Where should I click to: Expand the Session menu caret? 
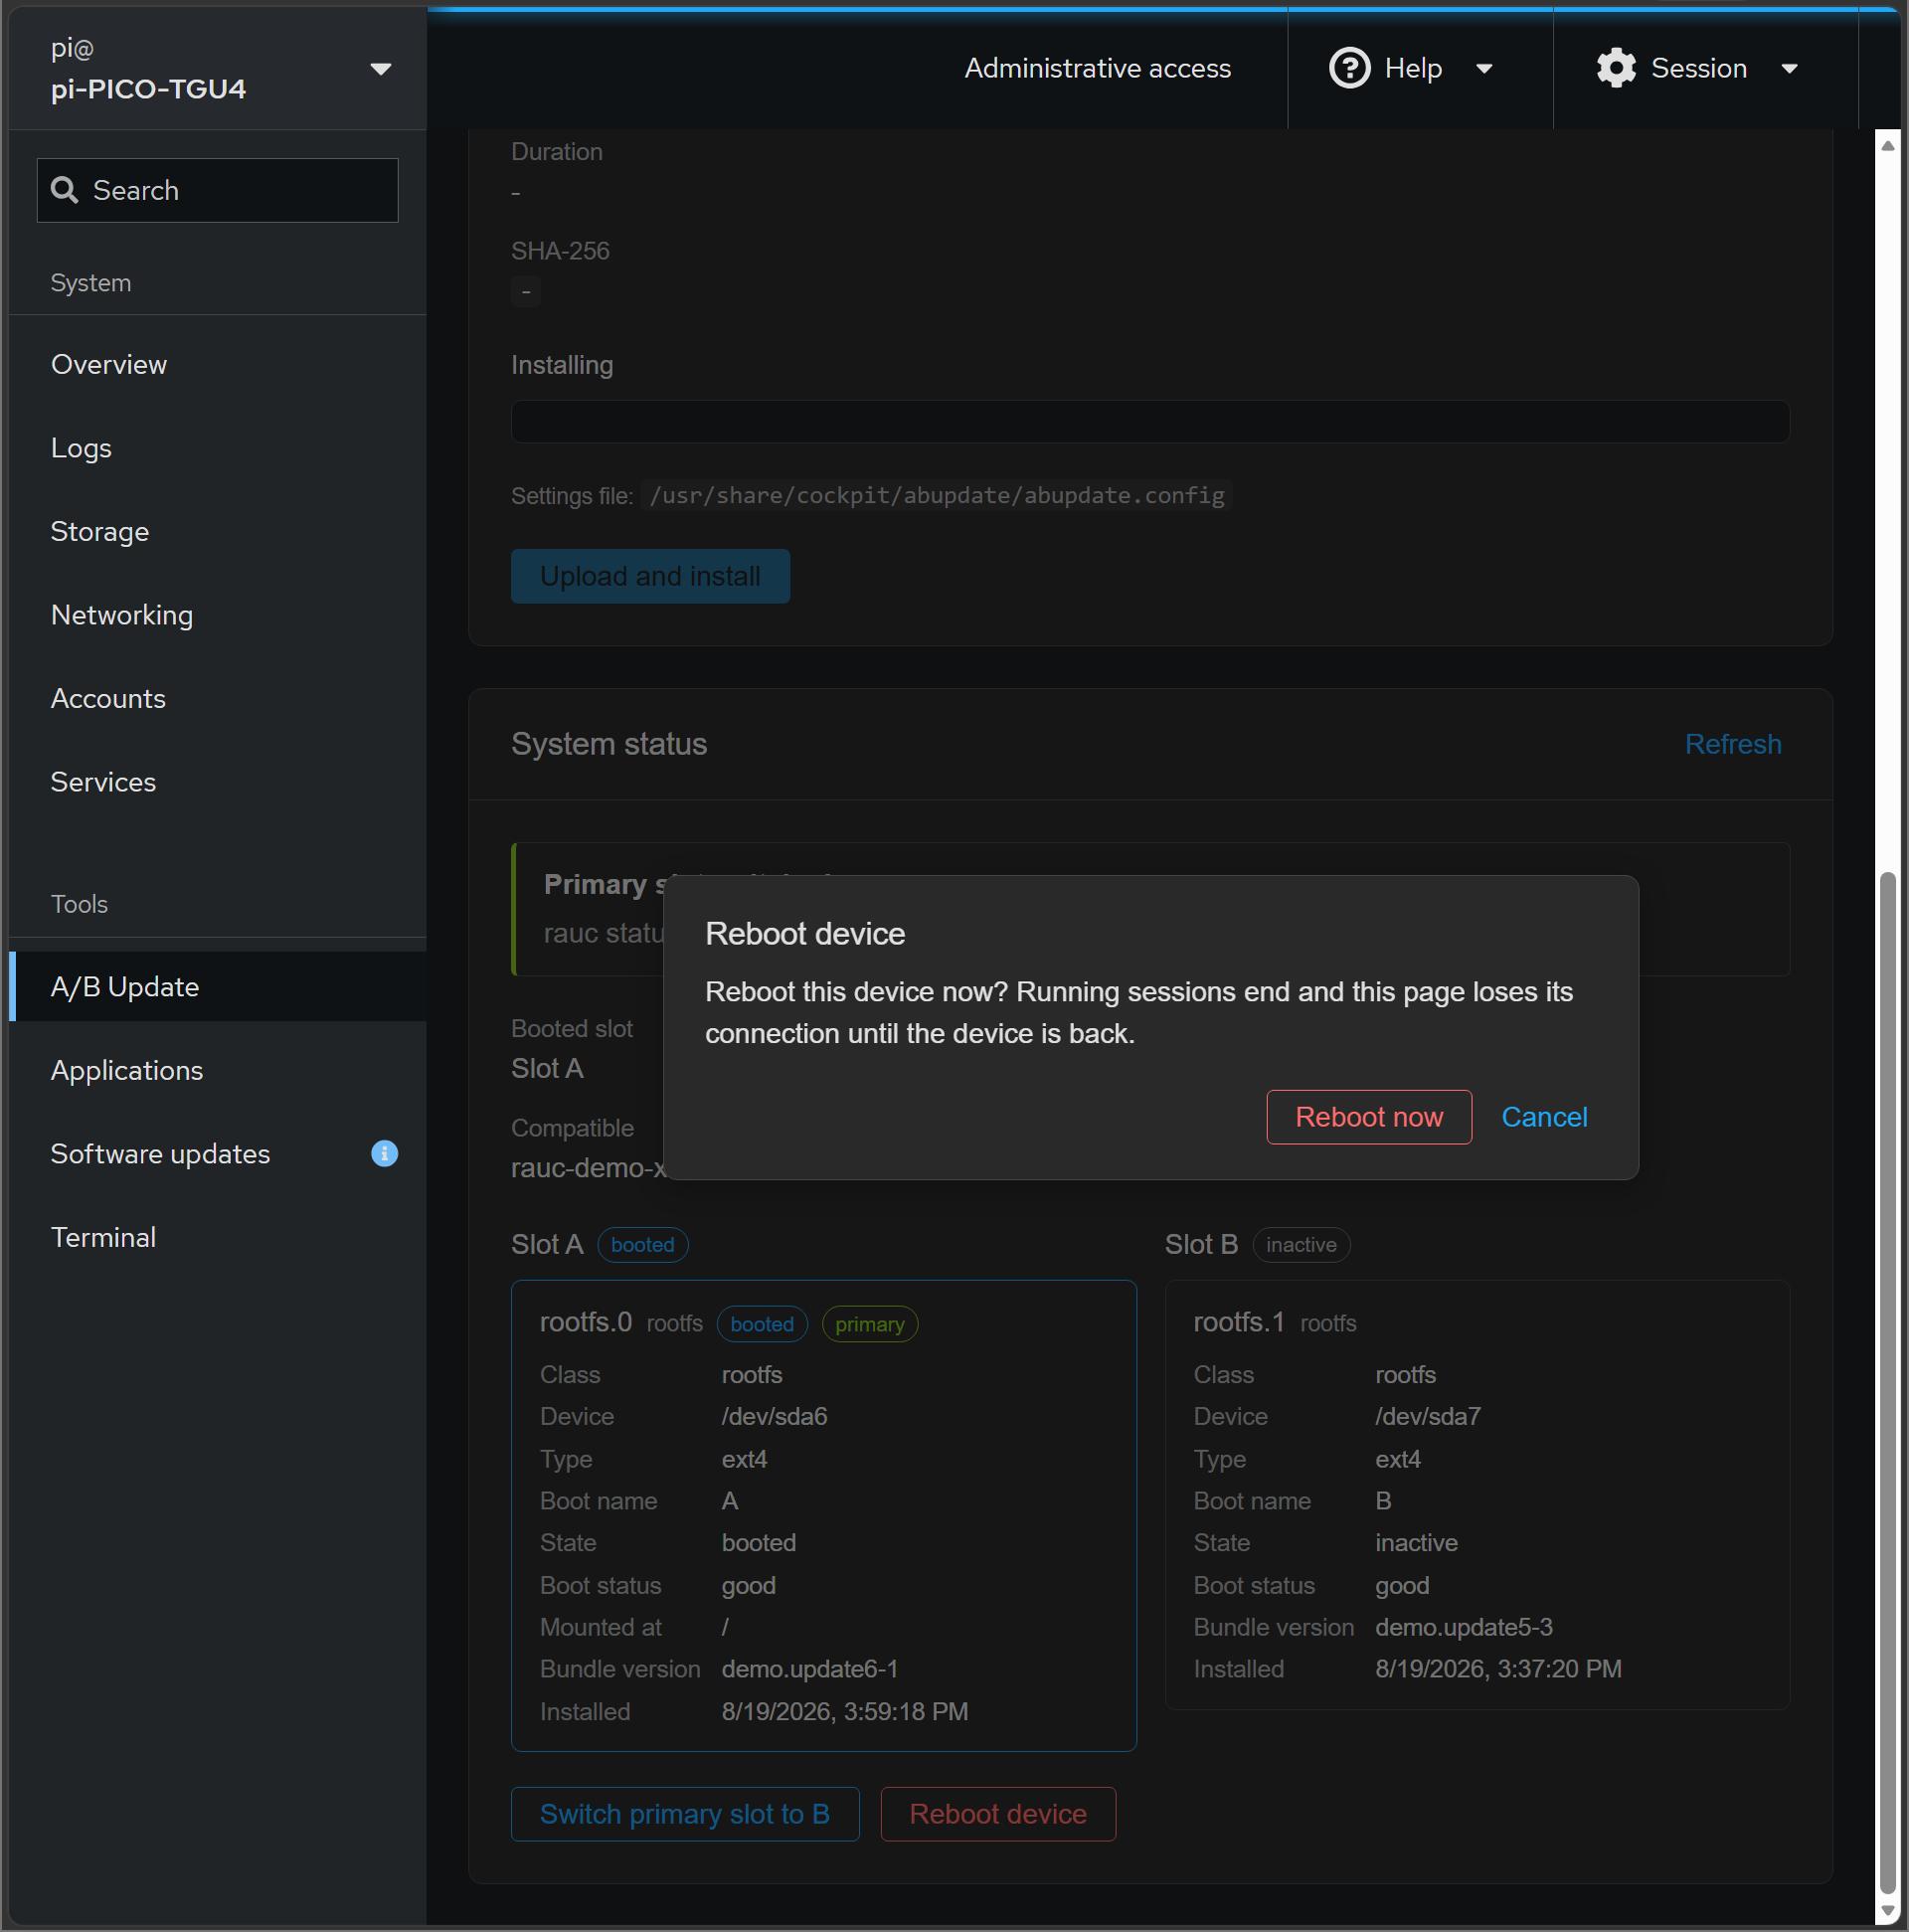point(1789,69)
